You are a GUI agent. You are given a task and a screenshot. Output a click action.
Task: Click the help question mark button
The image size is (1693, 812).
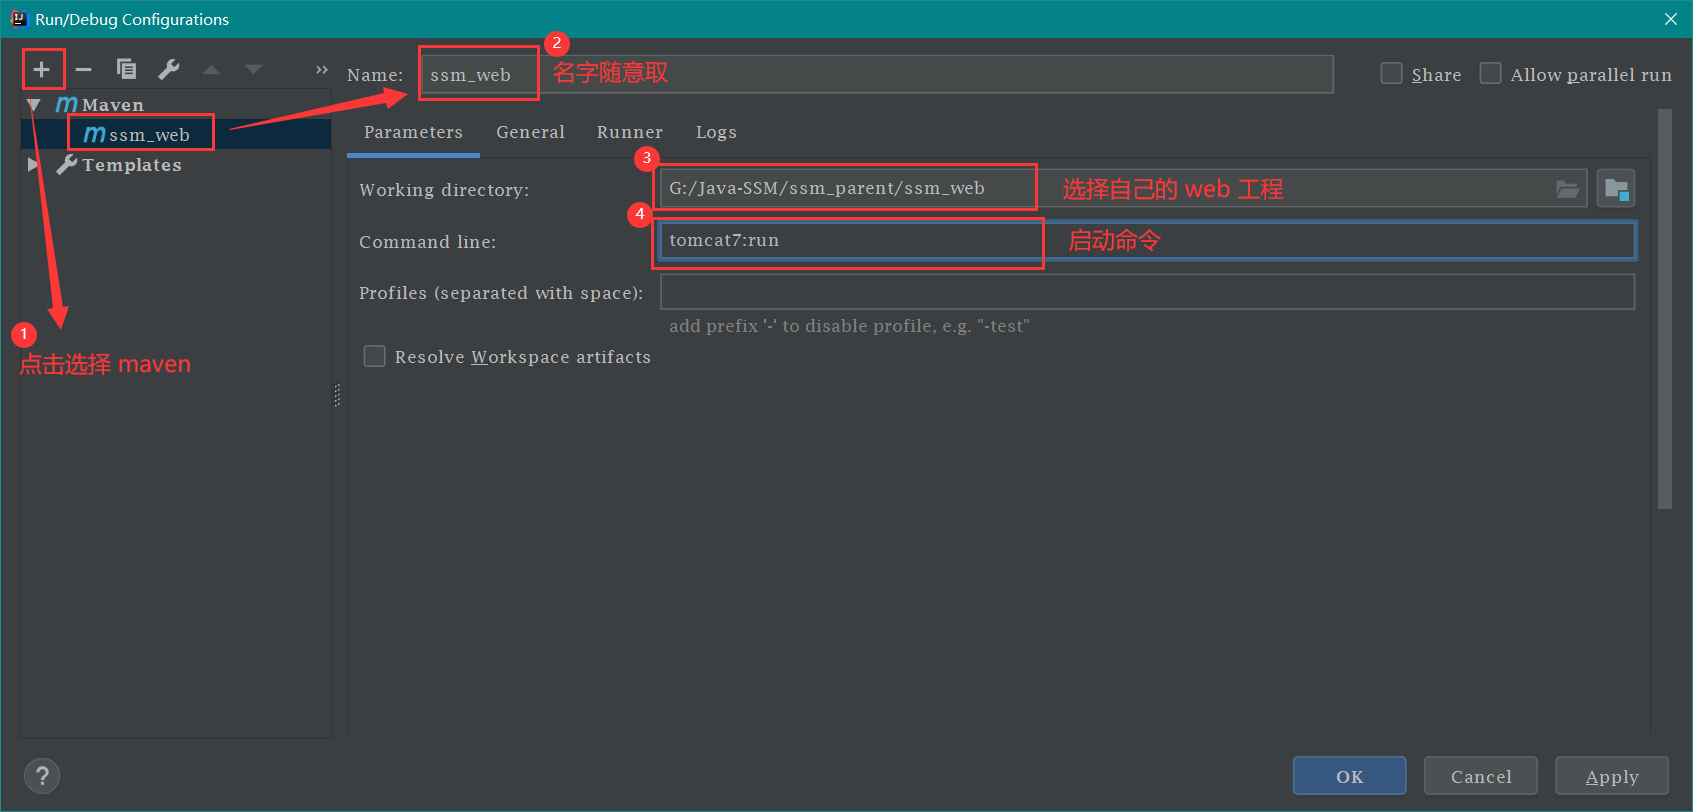42,776
